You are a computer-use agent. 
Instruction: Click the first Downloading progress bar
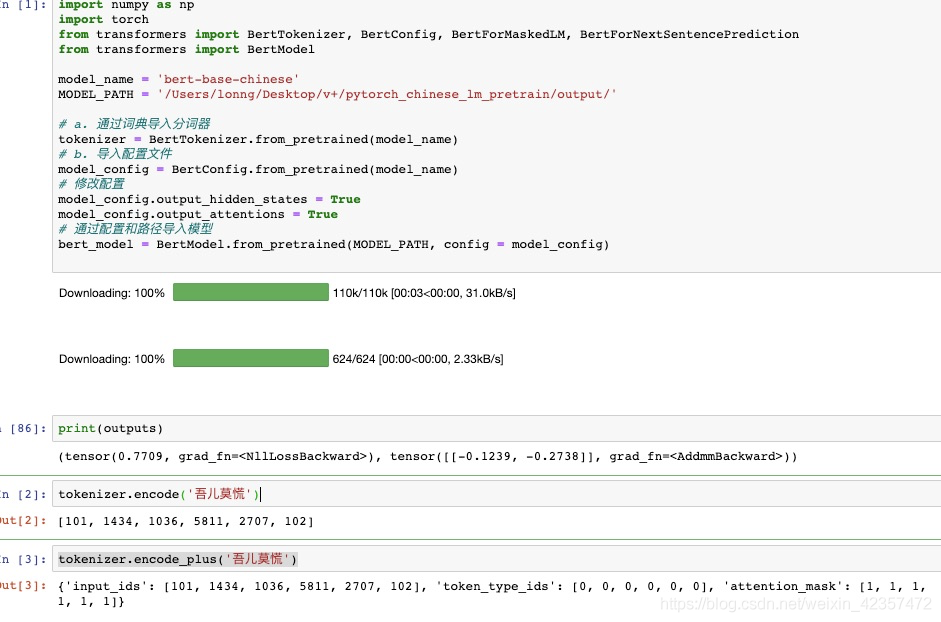(x=250, y=292)
